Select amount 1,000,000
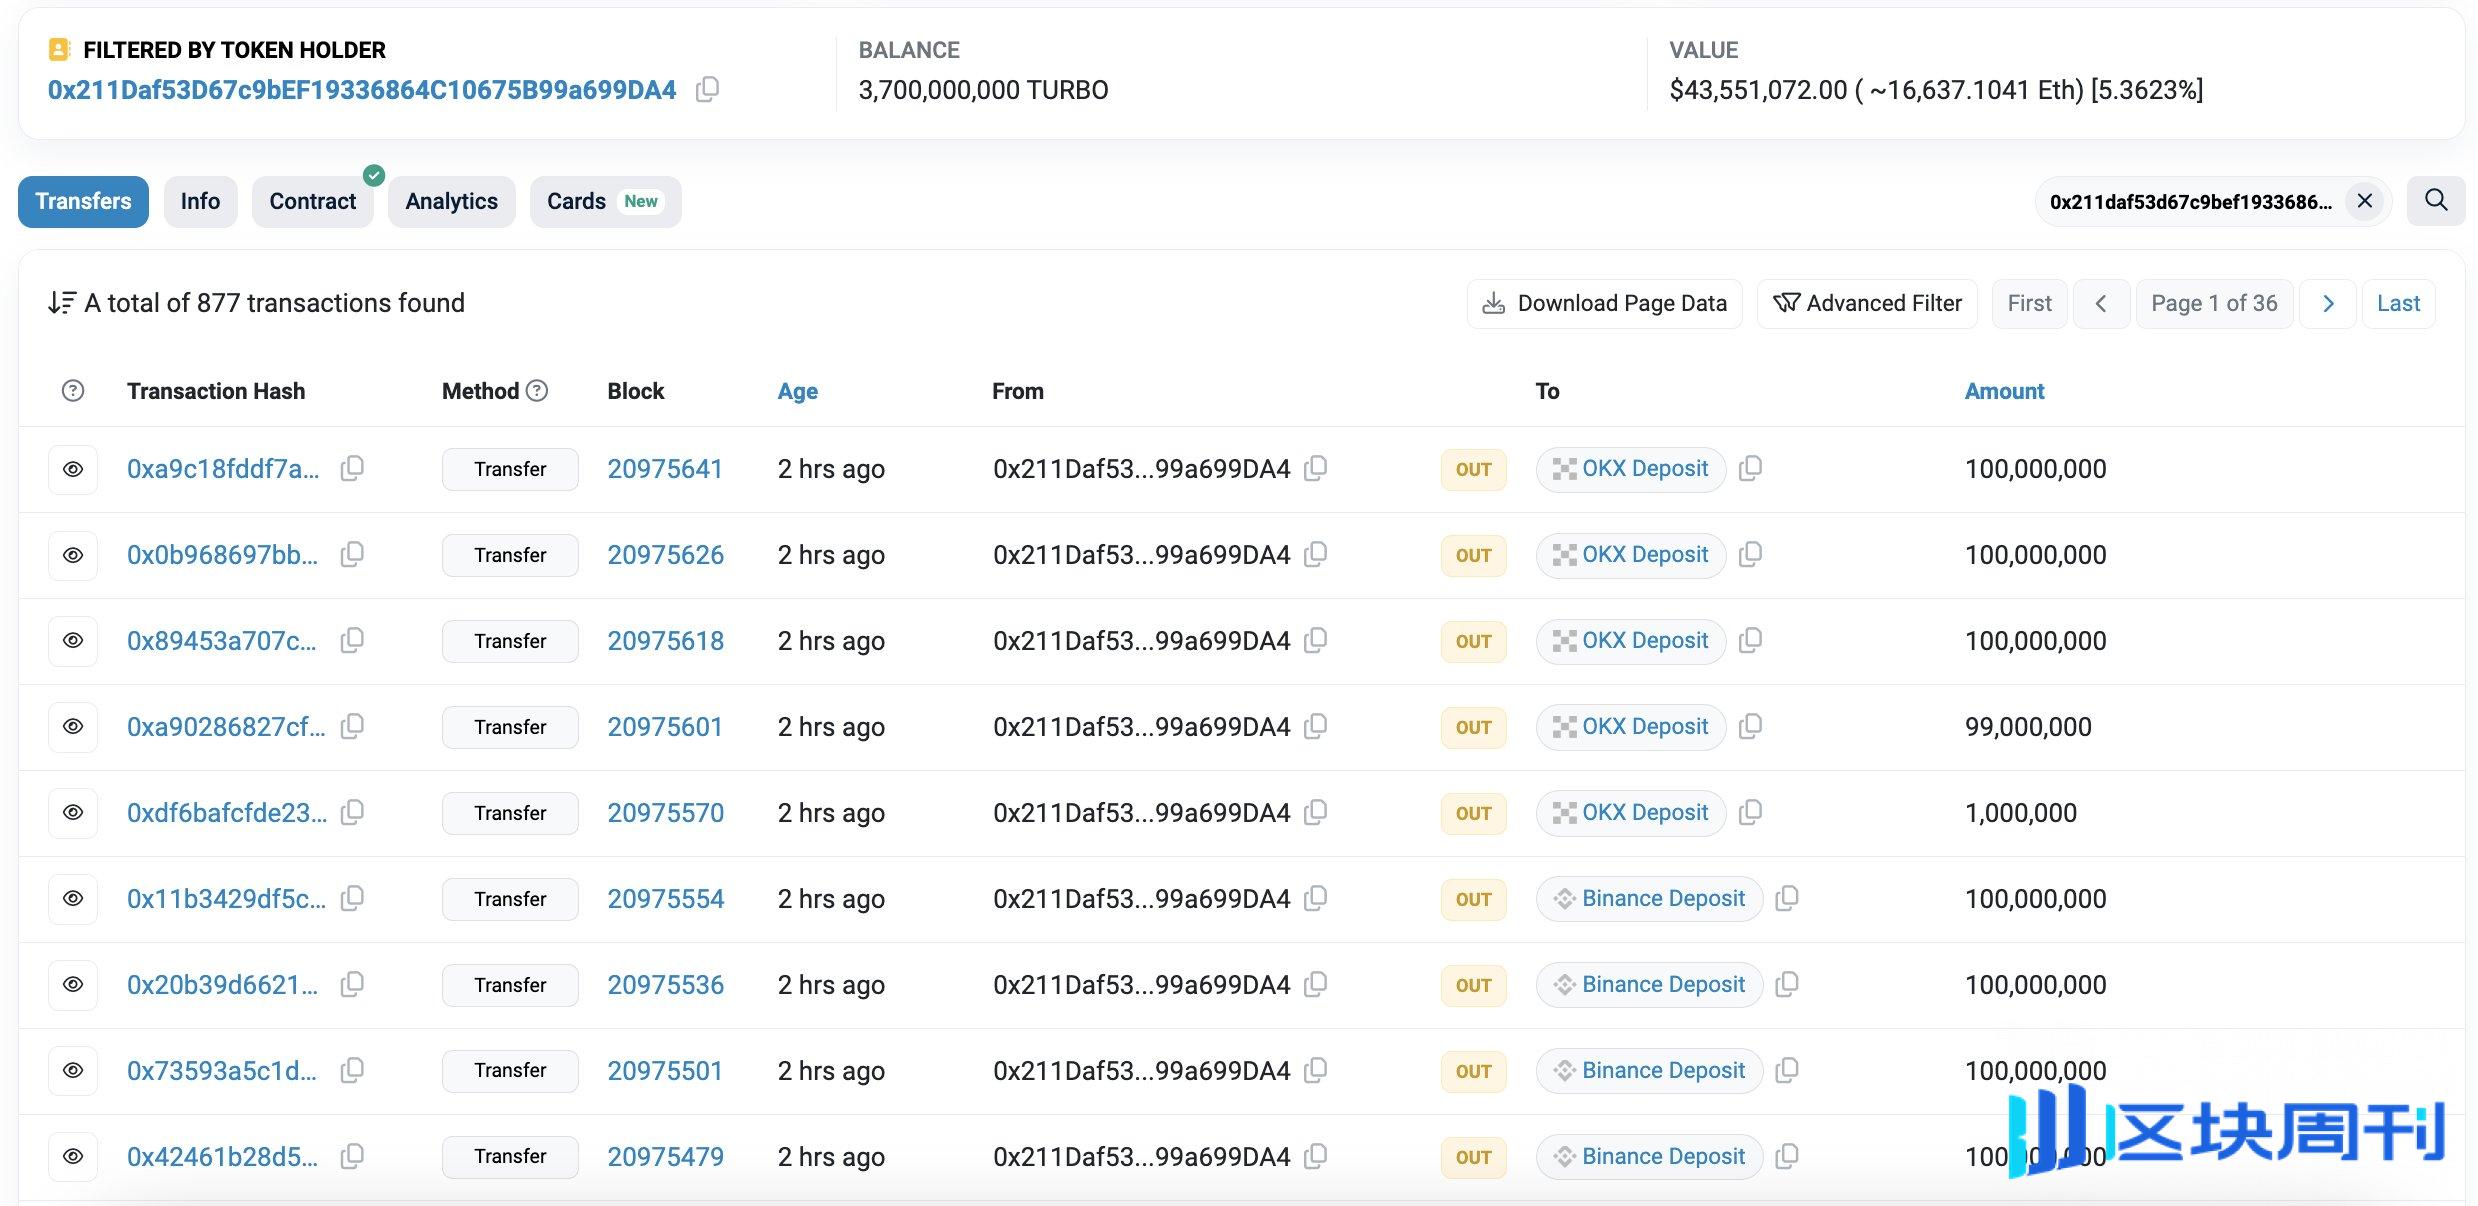Viewport: 2478px width, 1206px height. (x=2021, y=813)
